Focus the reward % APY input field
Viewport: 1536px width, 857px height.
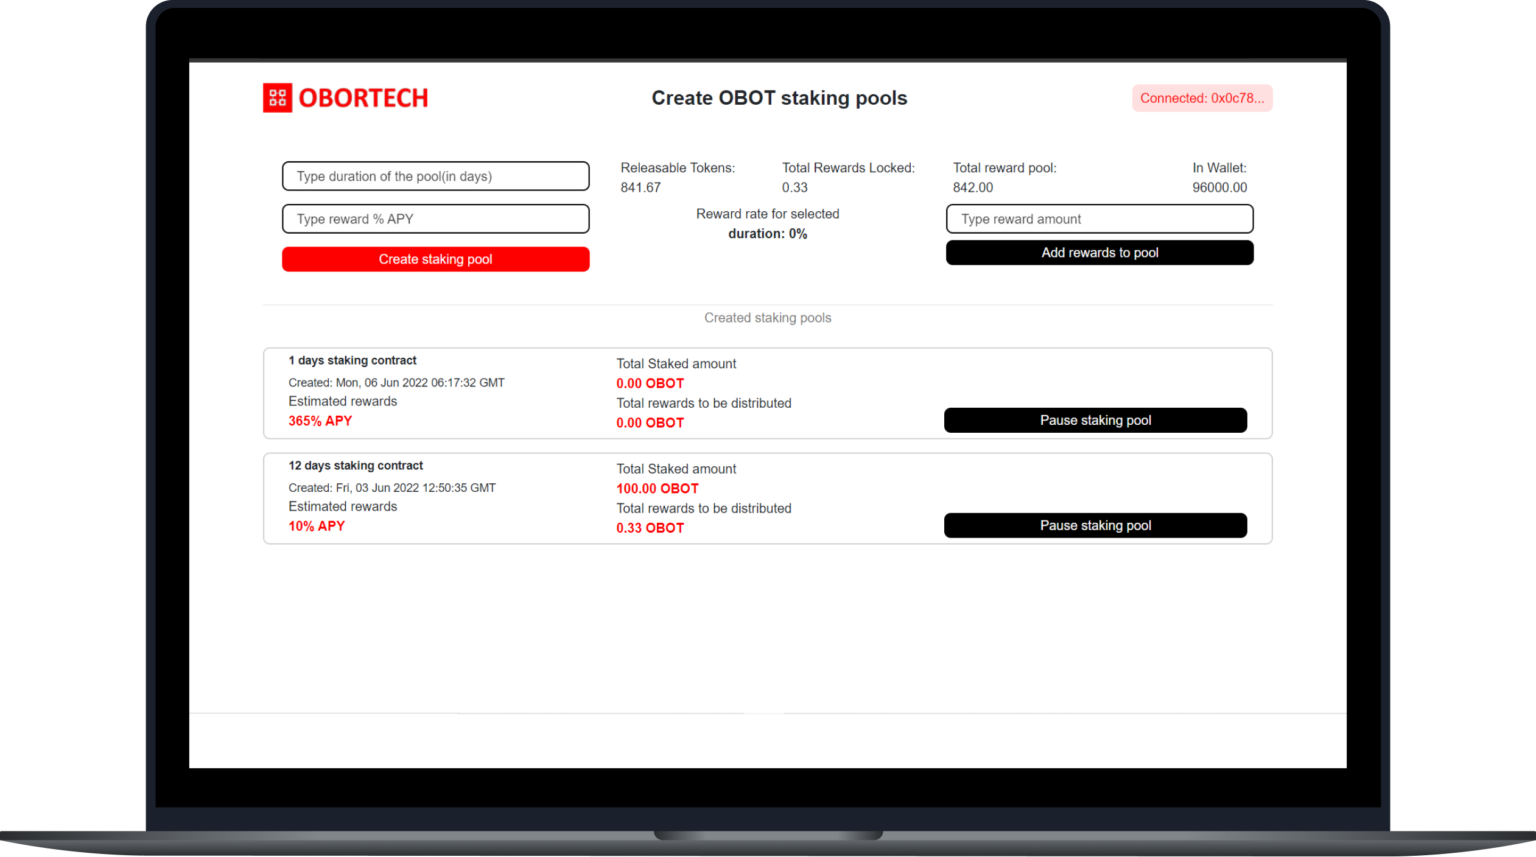point(435,219)
